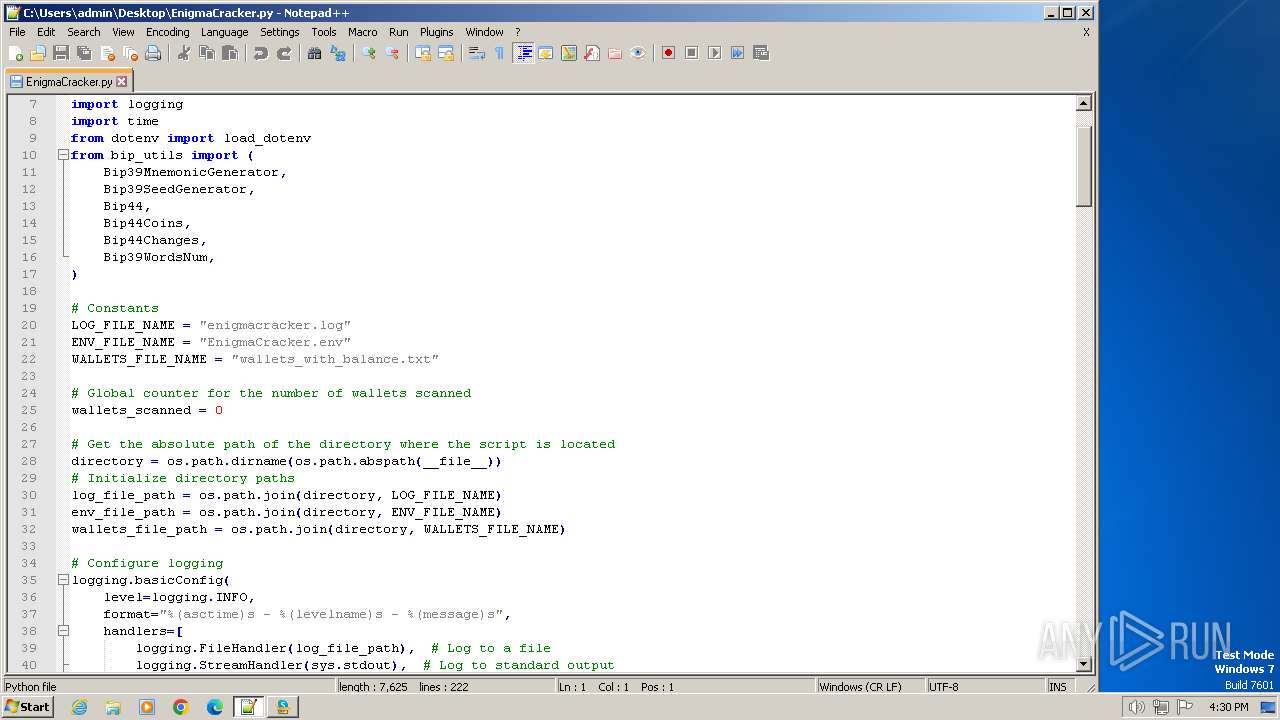The width and height of the screenshot is (1280, 720).
Task: Click the Paste toolbar icon
Action: (230, 53)
